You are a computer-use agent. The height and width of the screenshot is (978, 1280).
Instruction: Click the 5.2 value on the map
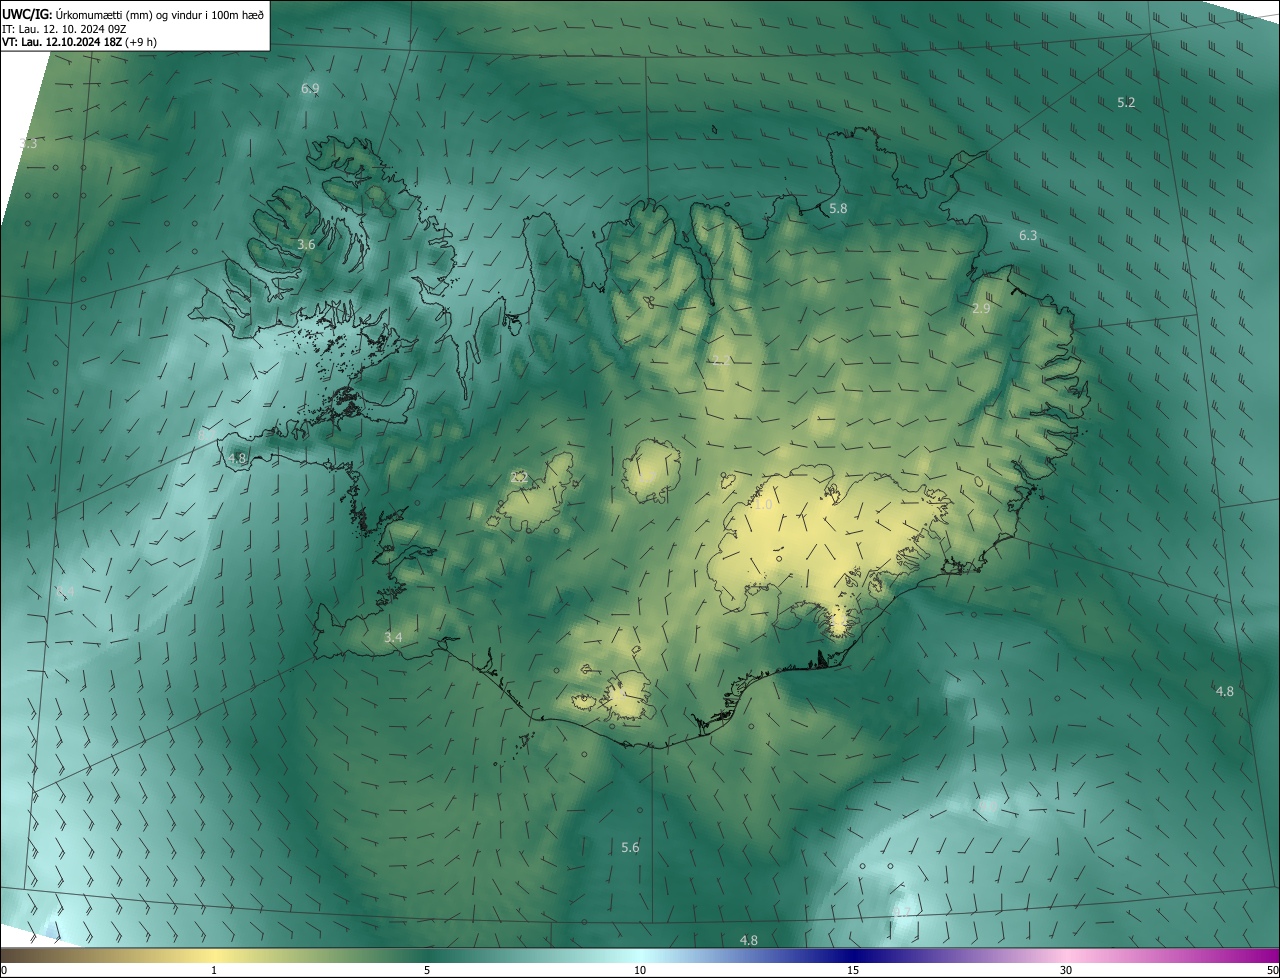click(1126, 102)
